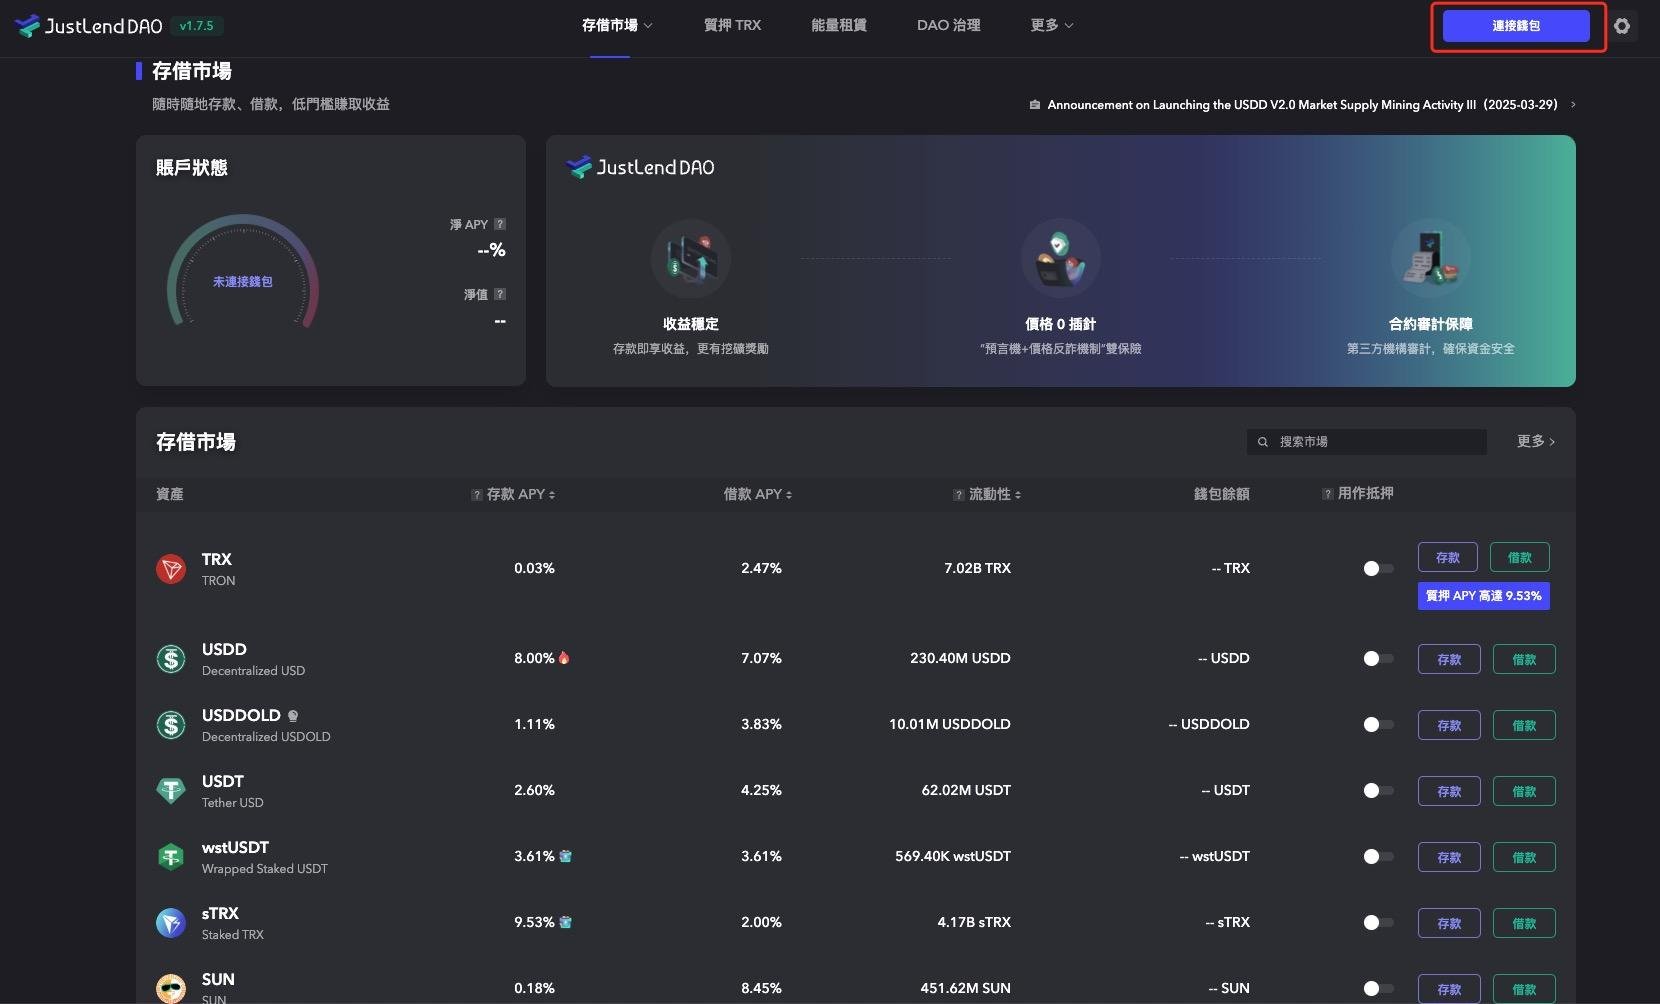Click the 合約審計保障 illustration icon
Image resolution: width=1660 pixels, height=1004 pixels.
coord(1431,259)
